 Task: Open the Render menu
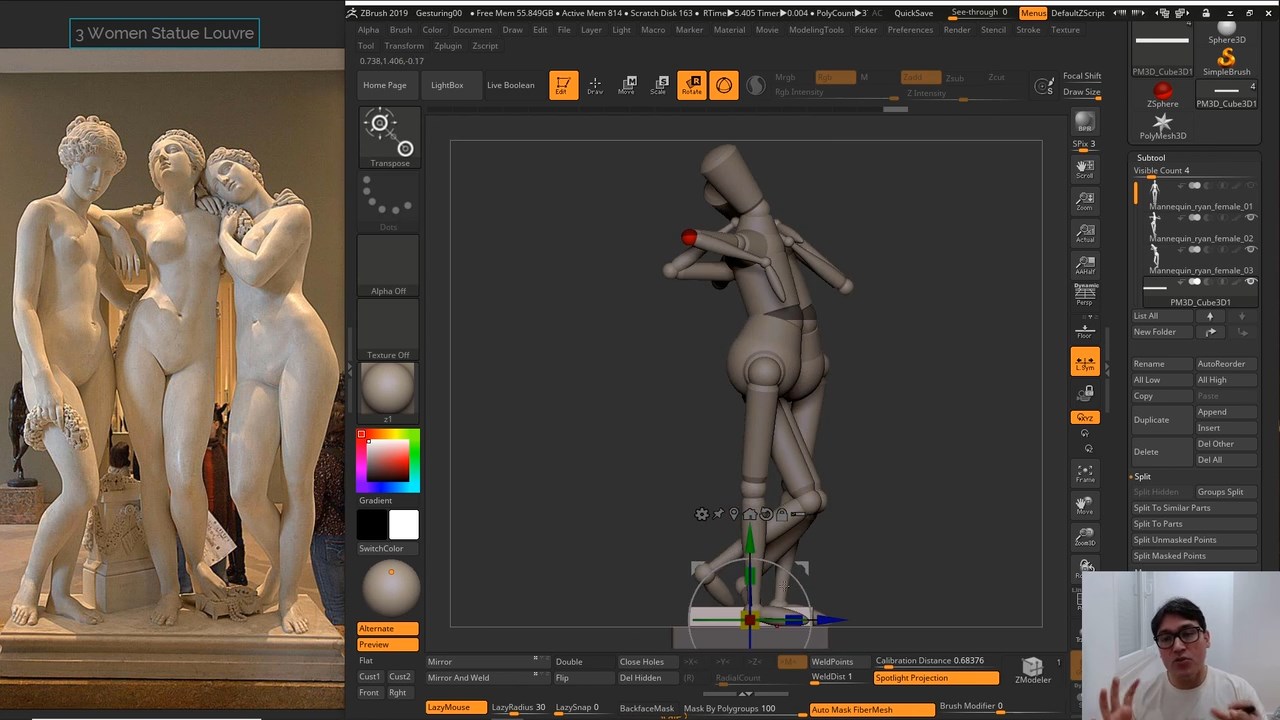956,30
